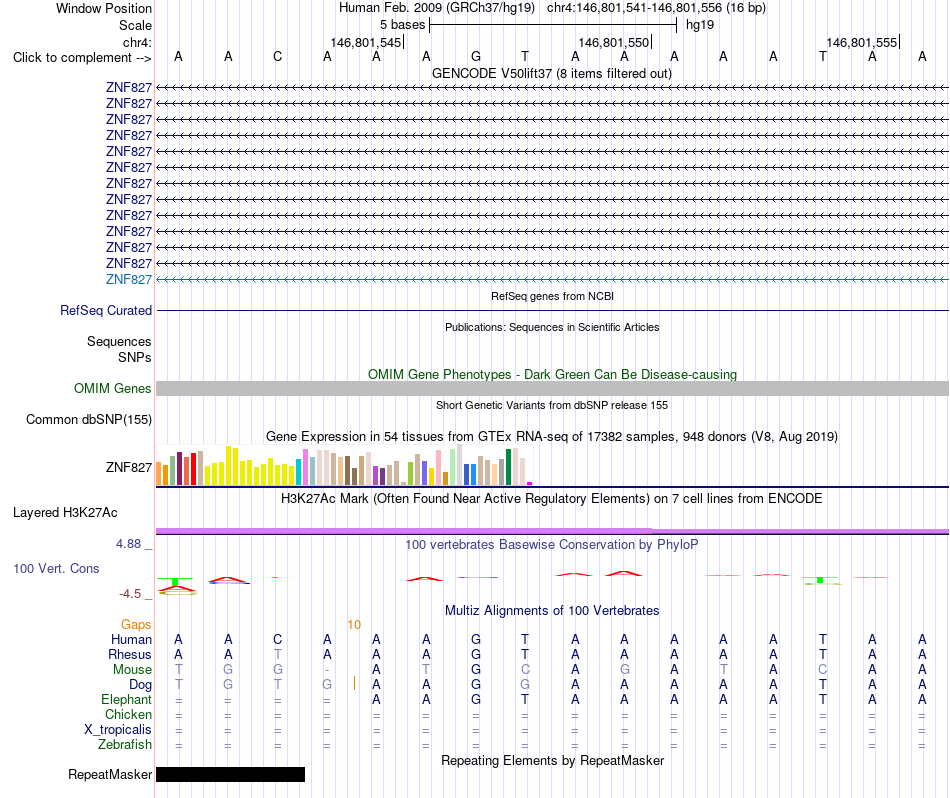This screenshot has width=950, height=798.
Task: Open '100 vertebrates Basewise Conservation by PhyloP' title
Action: [551, 545]
